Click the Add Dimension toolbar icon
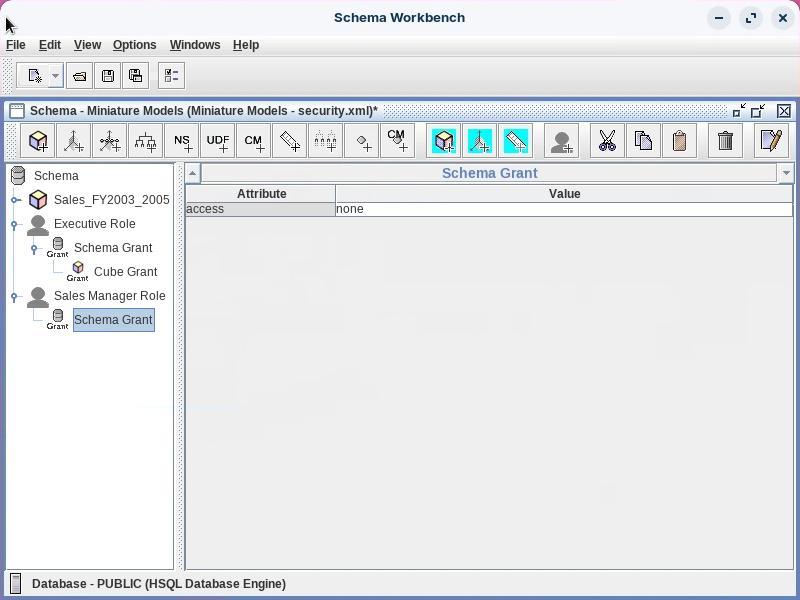The image size is (800, 600). 74,141
